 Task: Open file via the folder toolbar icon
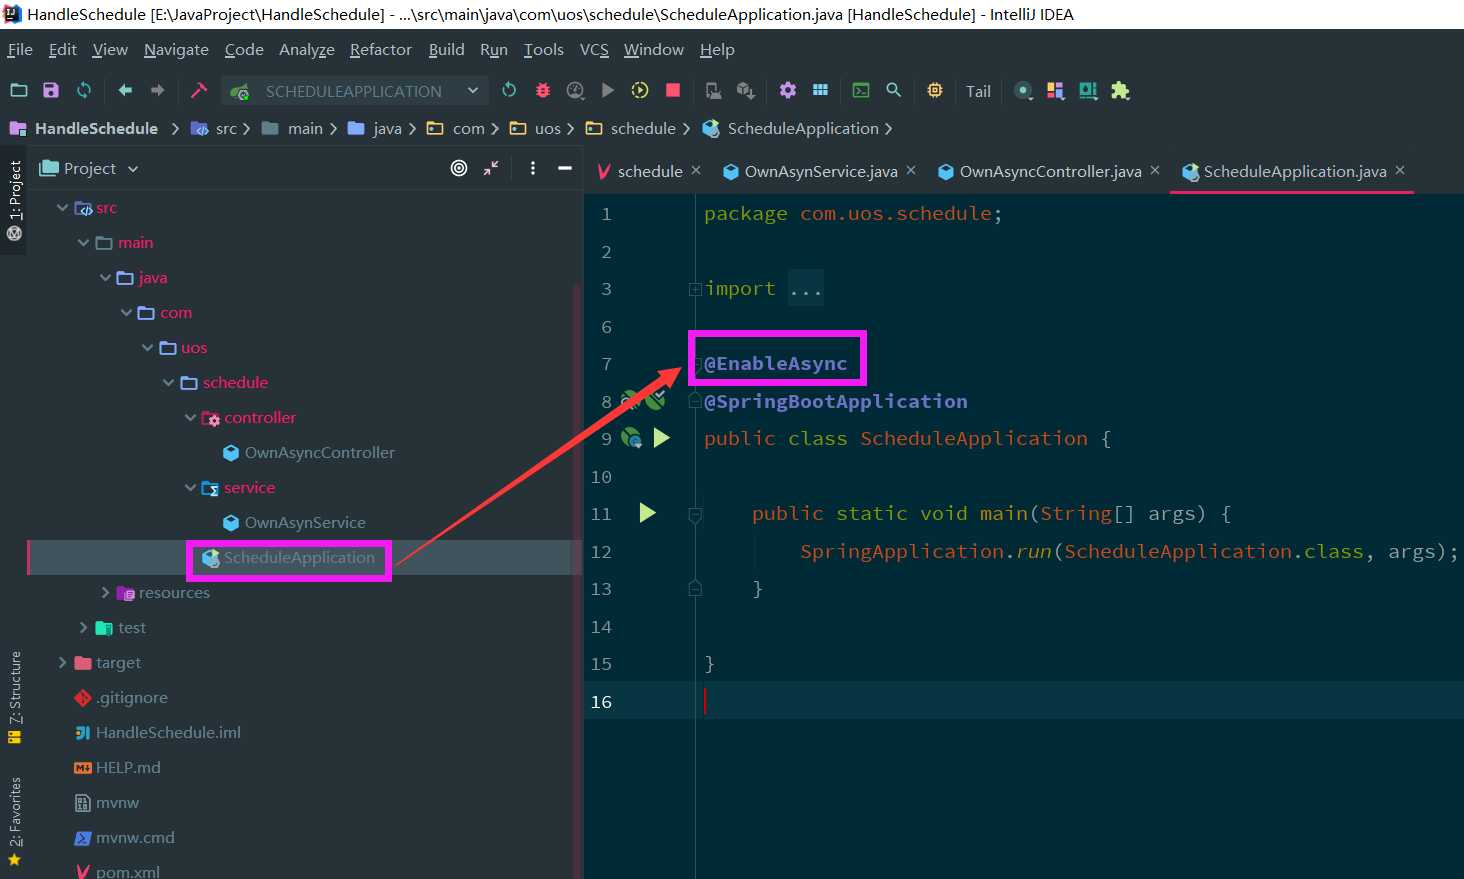pos(19,90)
